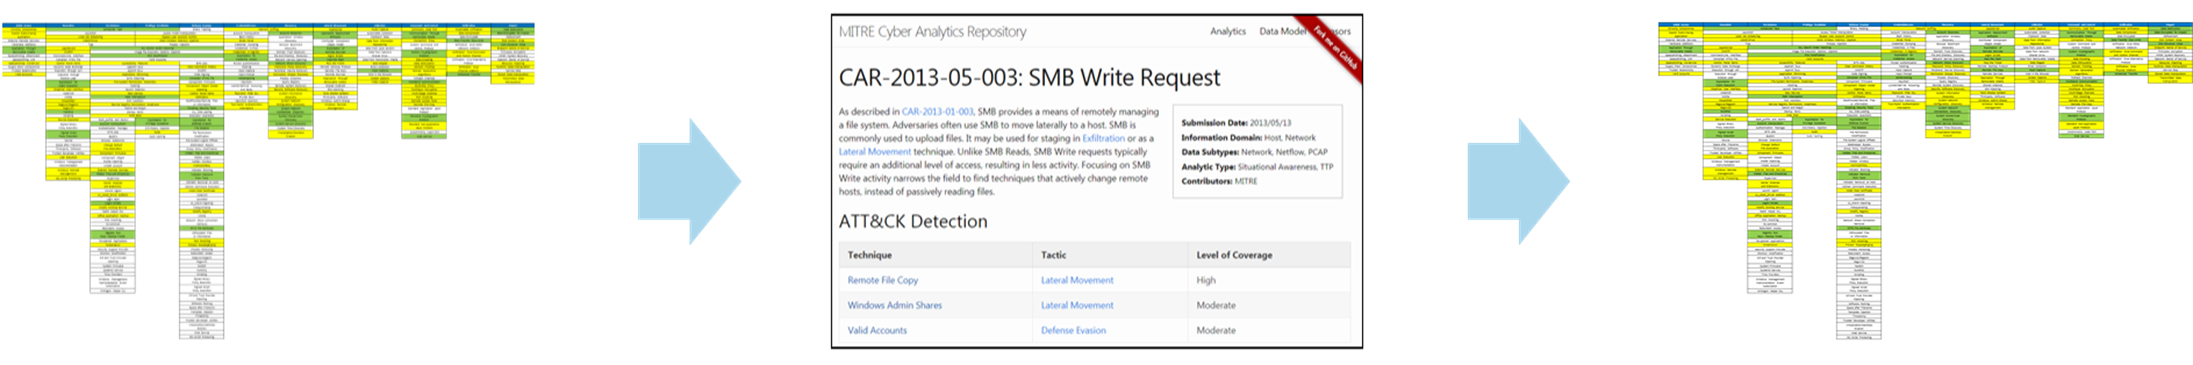
Task: Click the CAR-2013-05-003: SMB Write Request heading
Action: 1029,78
